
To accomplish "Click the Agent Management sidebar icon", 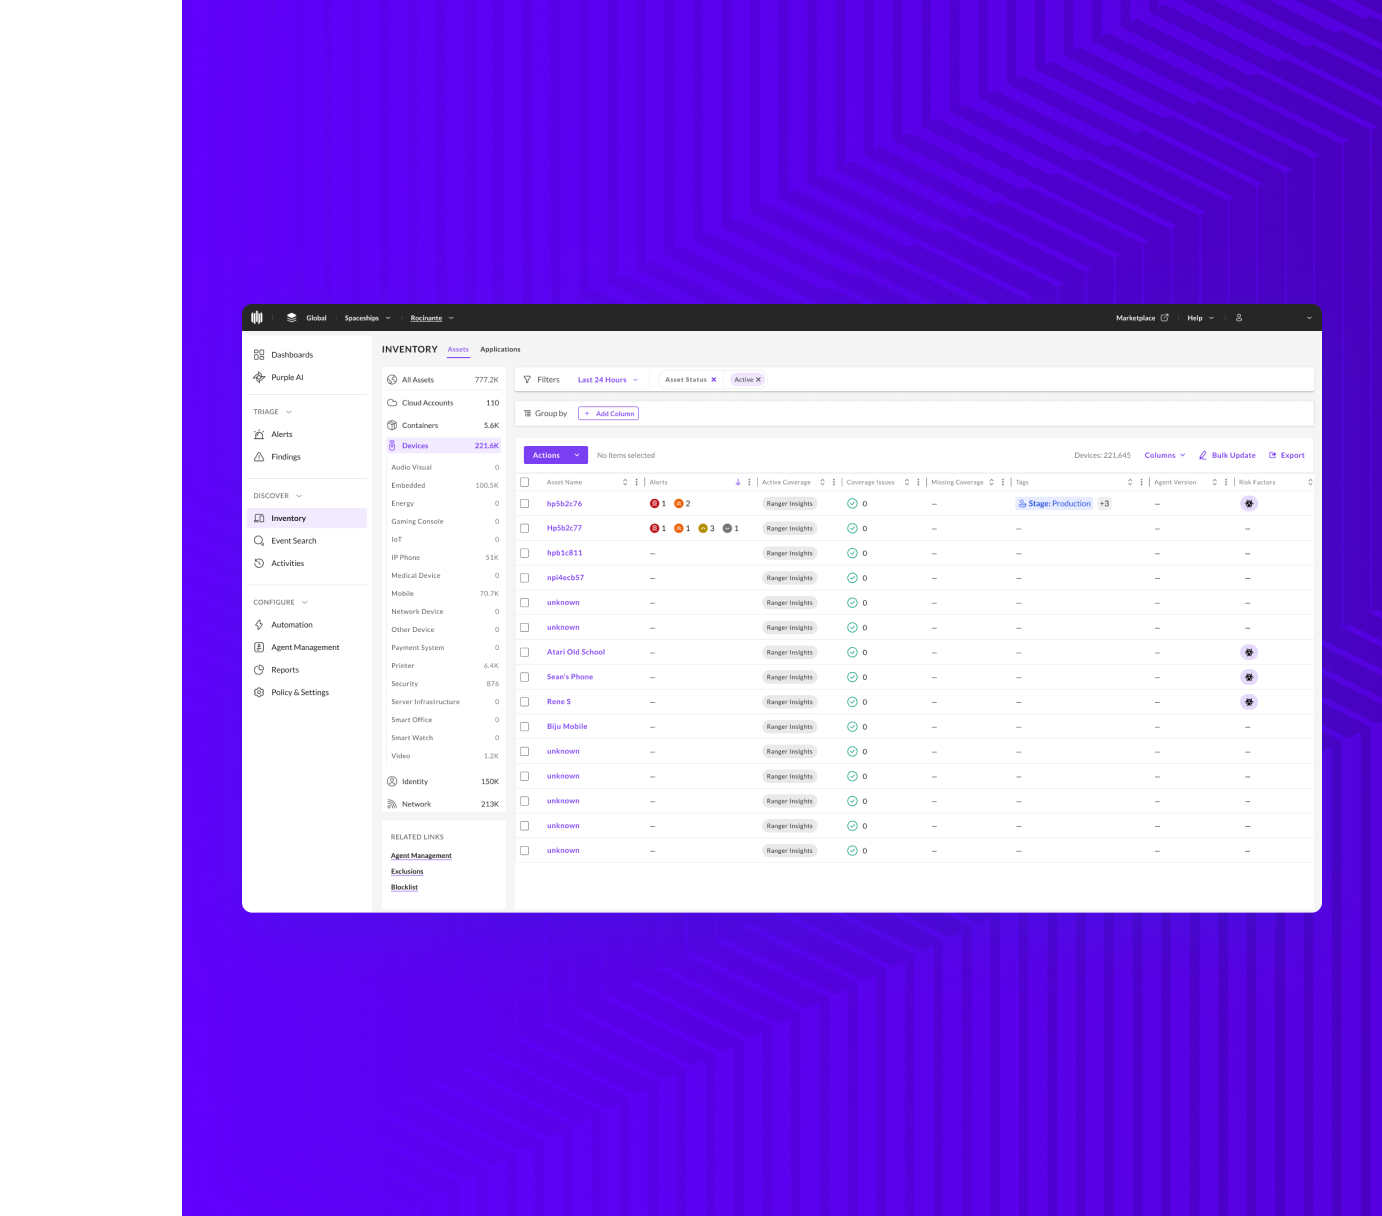I will pos(259,647).
